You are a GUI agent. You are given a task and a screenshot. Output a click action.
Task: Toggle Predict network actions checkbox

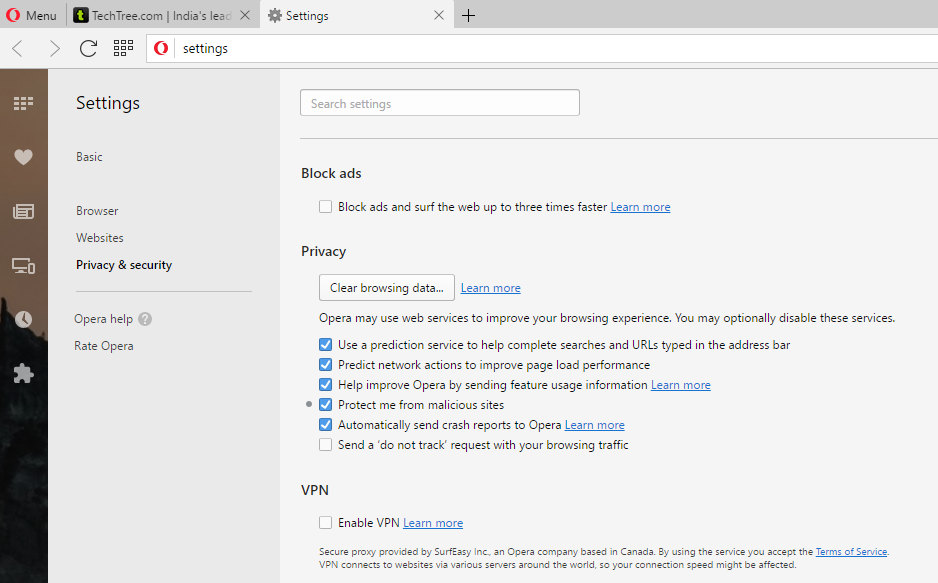(325, 365)
